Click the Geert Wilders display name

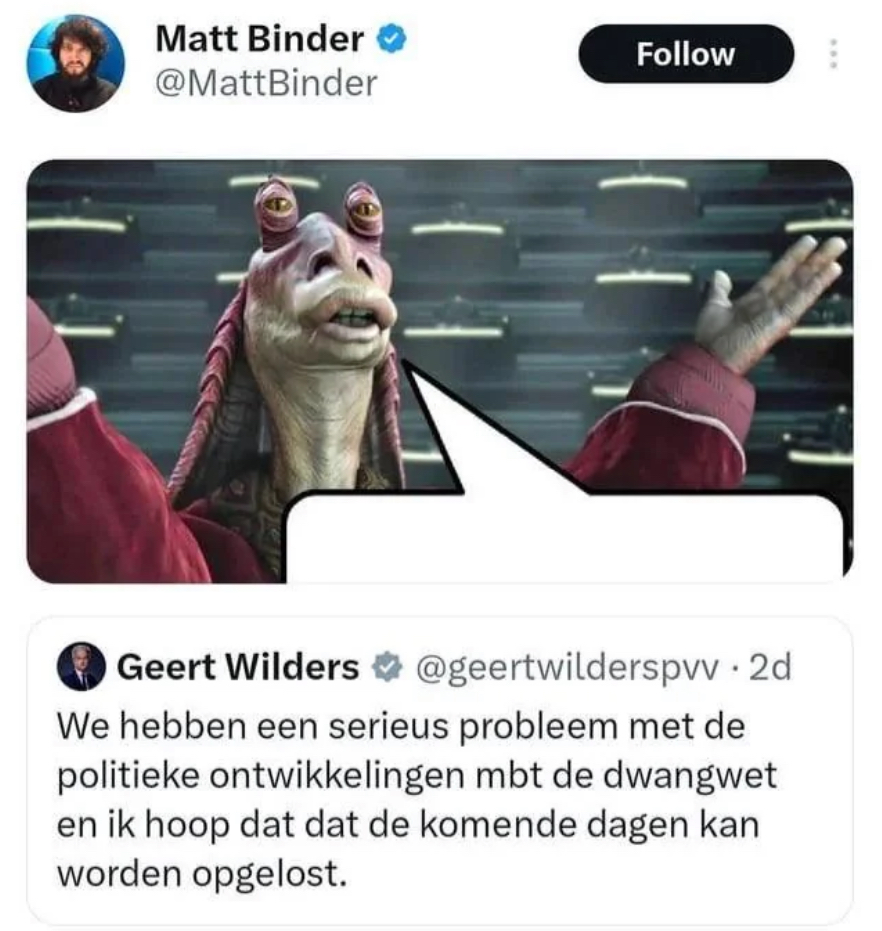(x=238, y=667)
